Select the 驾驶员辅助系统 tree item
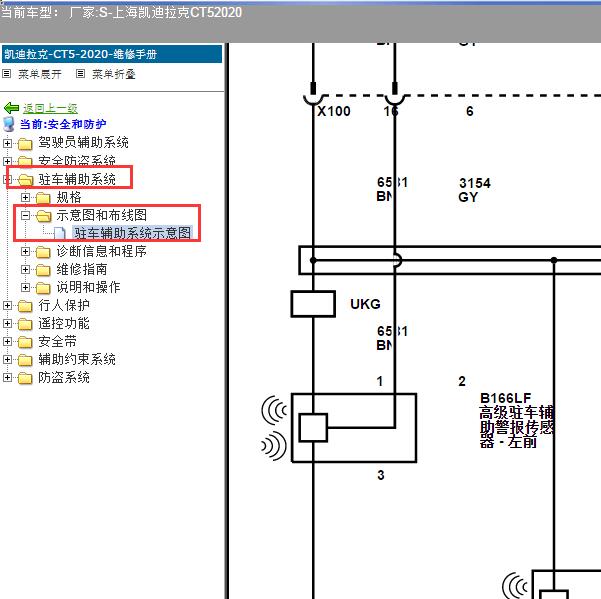 [x=83, y=143]
